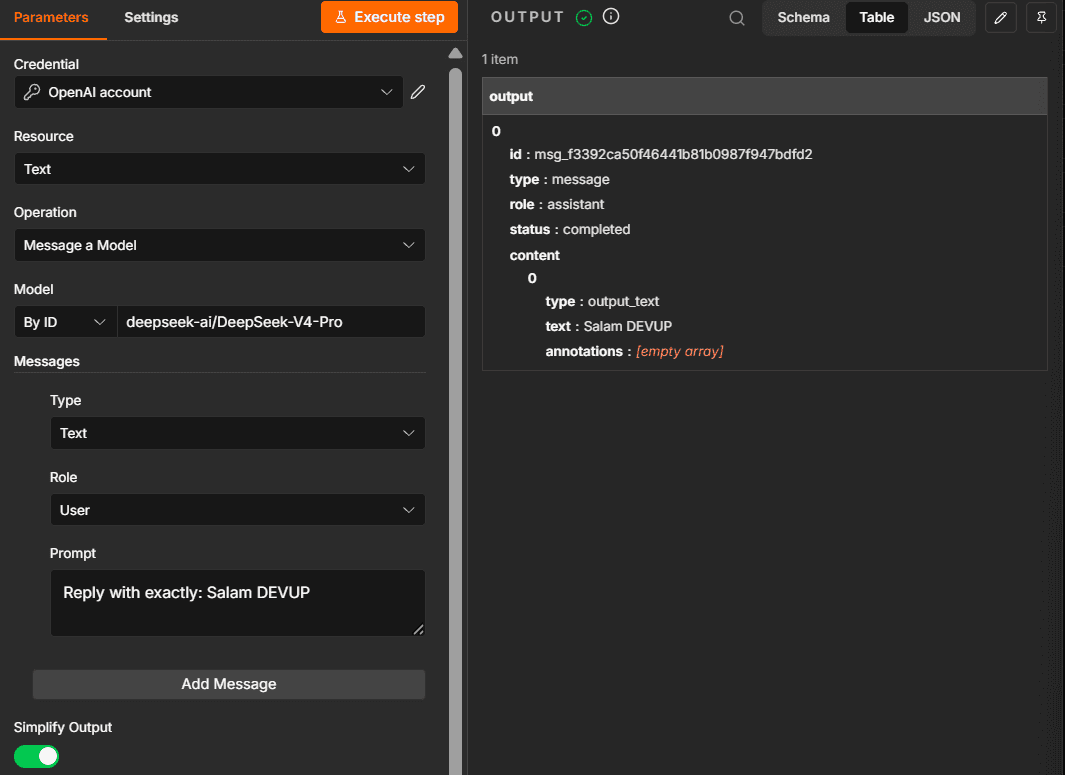Switch output view to JSON
Screen dimensions: 1065x775
[941, 18]
